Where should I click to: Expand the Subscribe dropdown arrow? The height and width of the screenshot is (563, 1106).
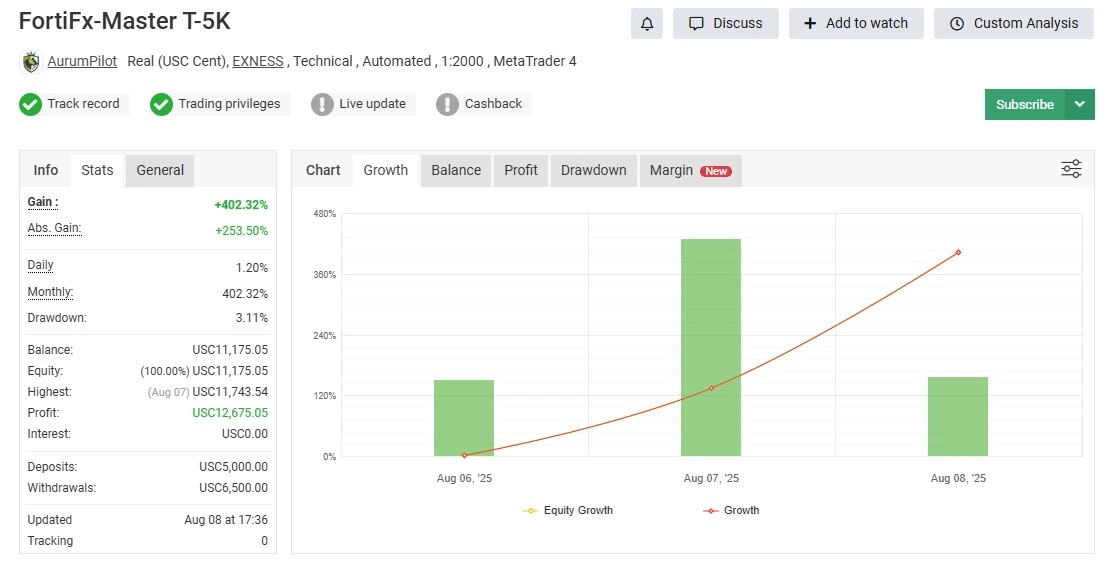coord(1079,104)
